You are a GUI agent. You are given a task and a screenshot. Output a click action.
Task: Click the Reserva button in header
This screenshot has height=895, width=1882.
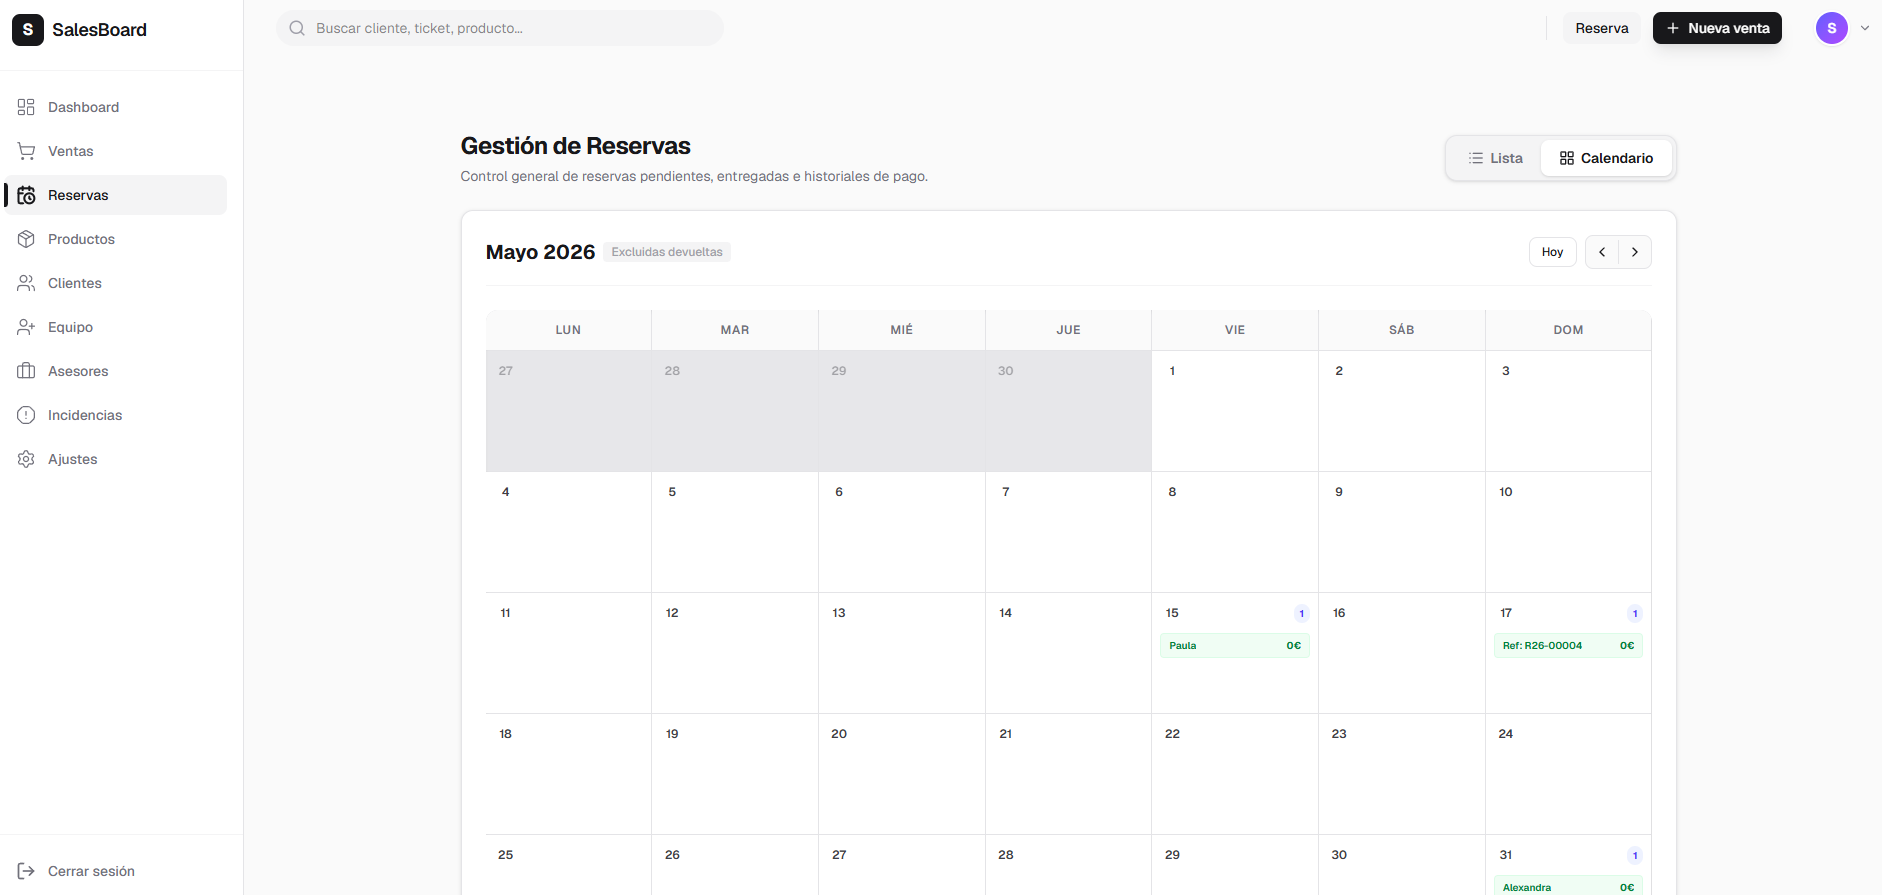(1602, 28)
